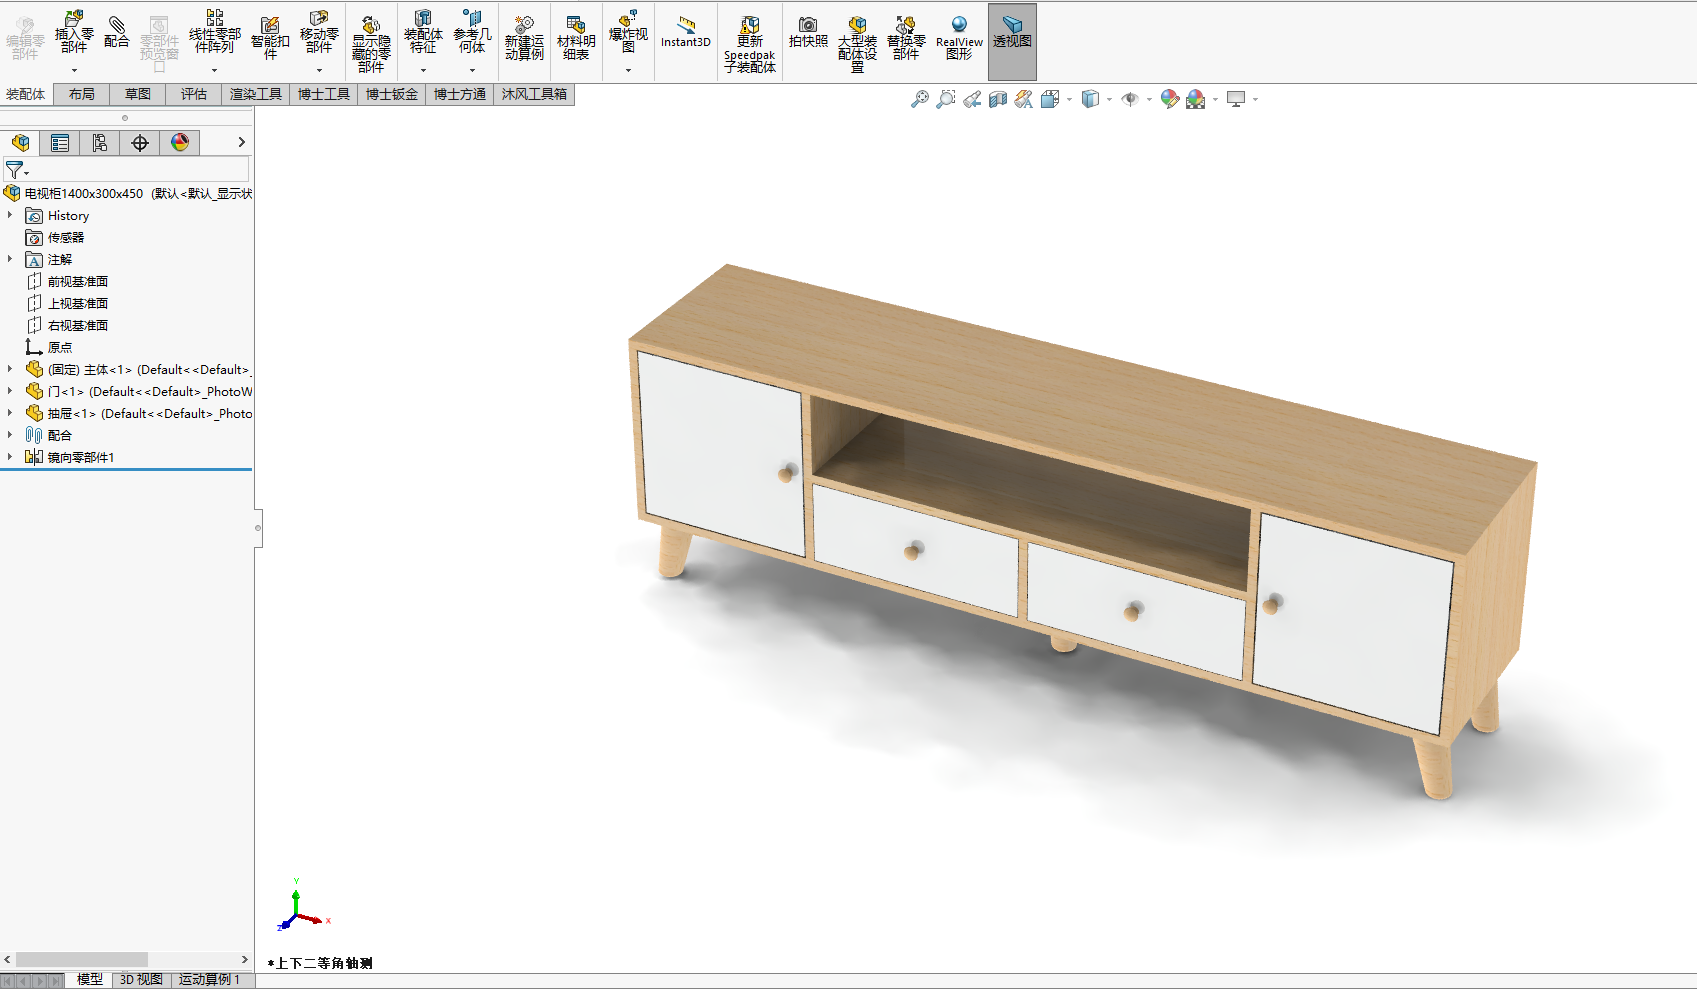Viewport: 1697px width, 989px height.
Task: Switch to the 草图 (Sketch) ribbon tab
Action: 138,94
